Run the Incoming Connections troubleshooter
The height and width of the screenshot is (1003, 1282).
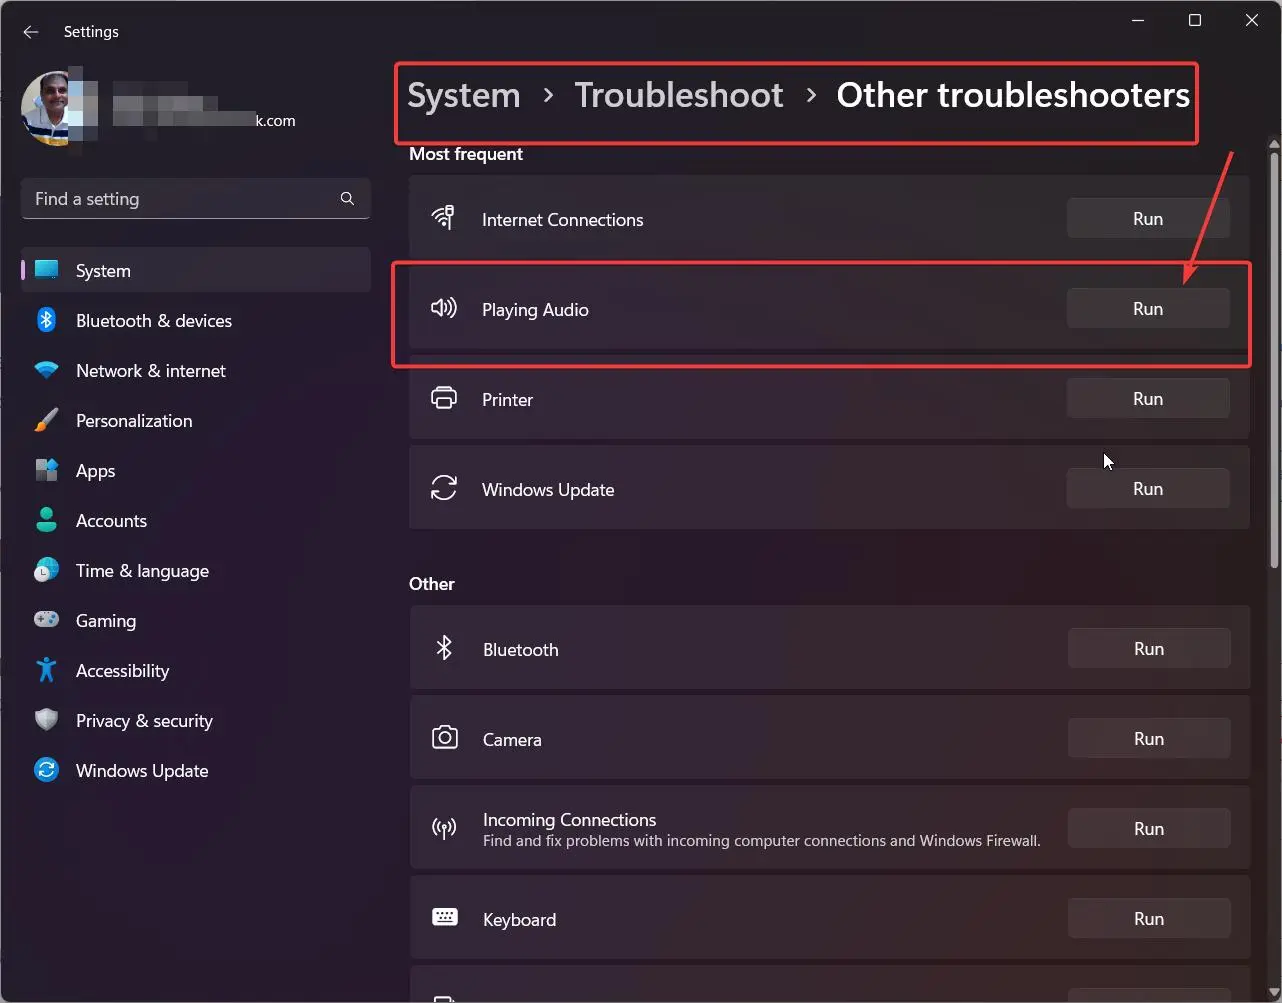[x=1149, y=829]
